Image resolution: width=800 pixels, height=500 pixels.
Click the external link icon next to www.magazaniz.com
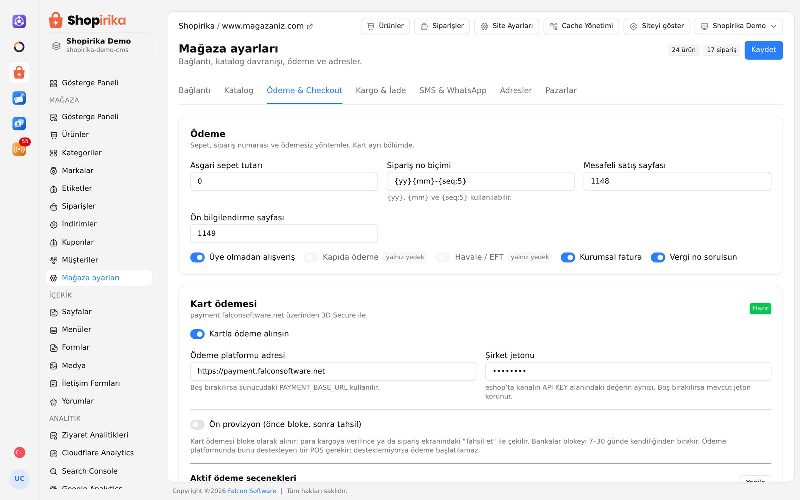[310, 26]
